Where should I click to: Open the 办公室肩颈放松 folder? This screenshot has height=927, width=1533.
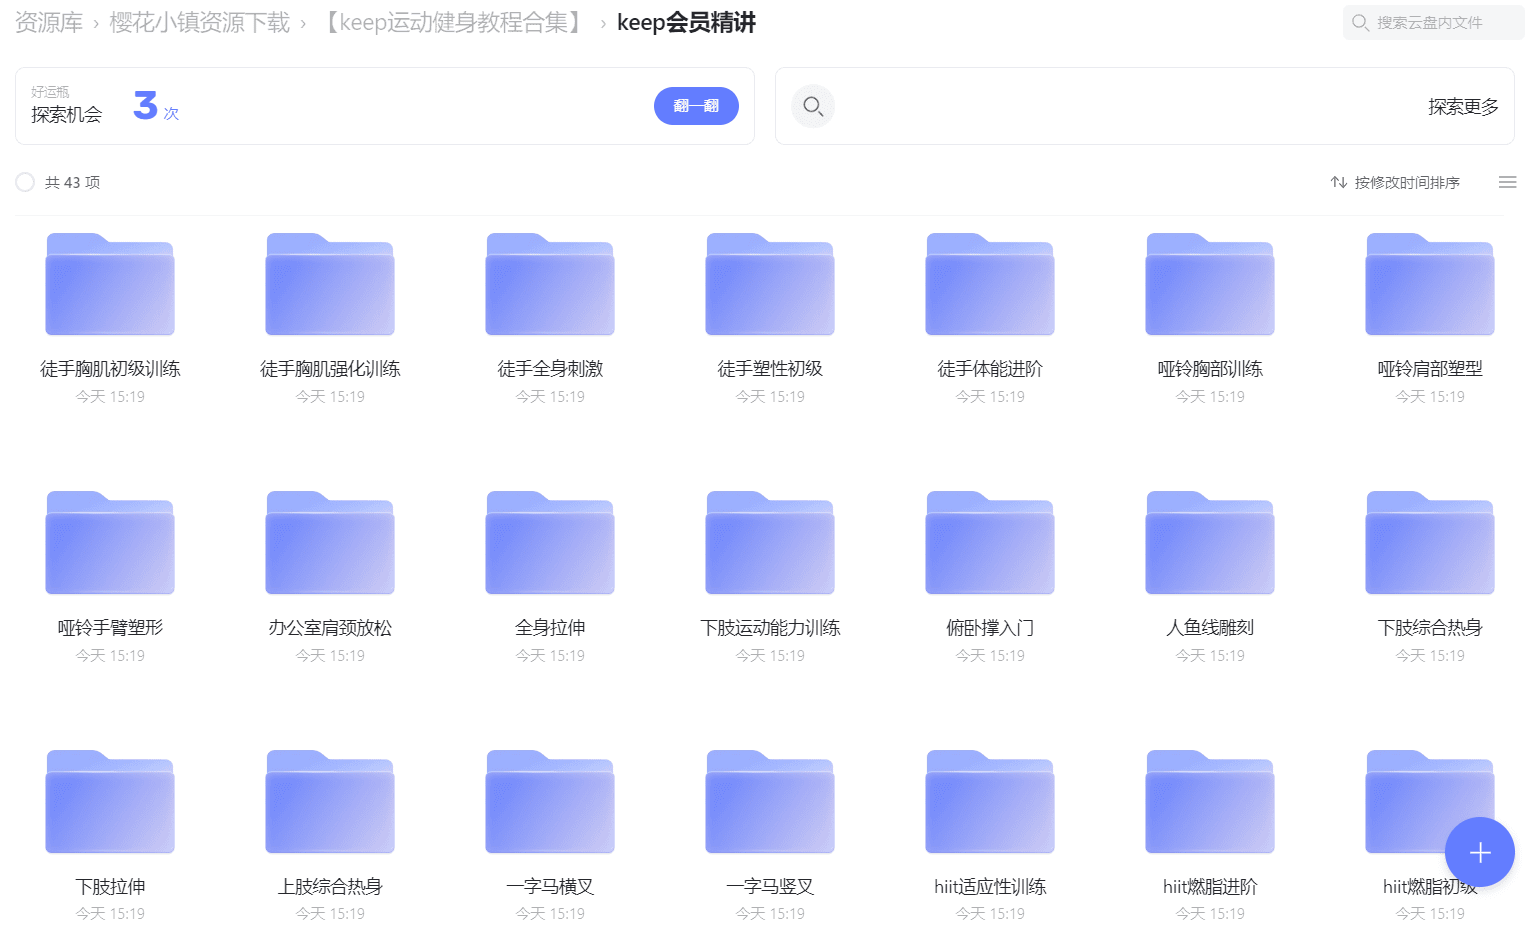pos(329,542)
